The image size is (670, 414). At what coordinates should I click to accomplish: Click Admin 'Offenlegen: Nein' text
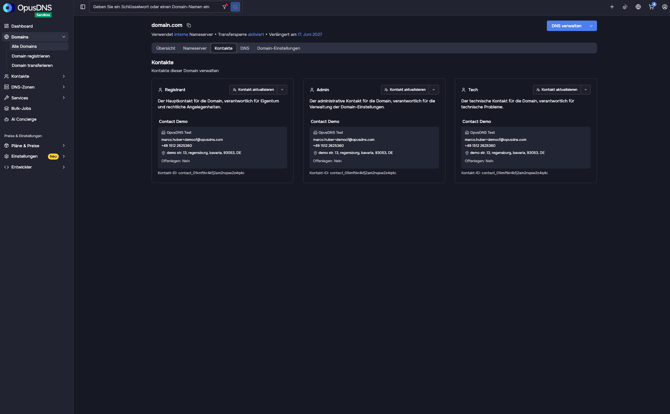(x=327, y=161)
